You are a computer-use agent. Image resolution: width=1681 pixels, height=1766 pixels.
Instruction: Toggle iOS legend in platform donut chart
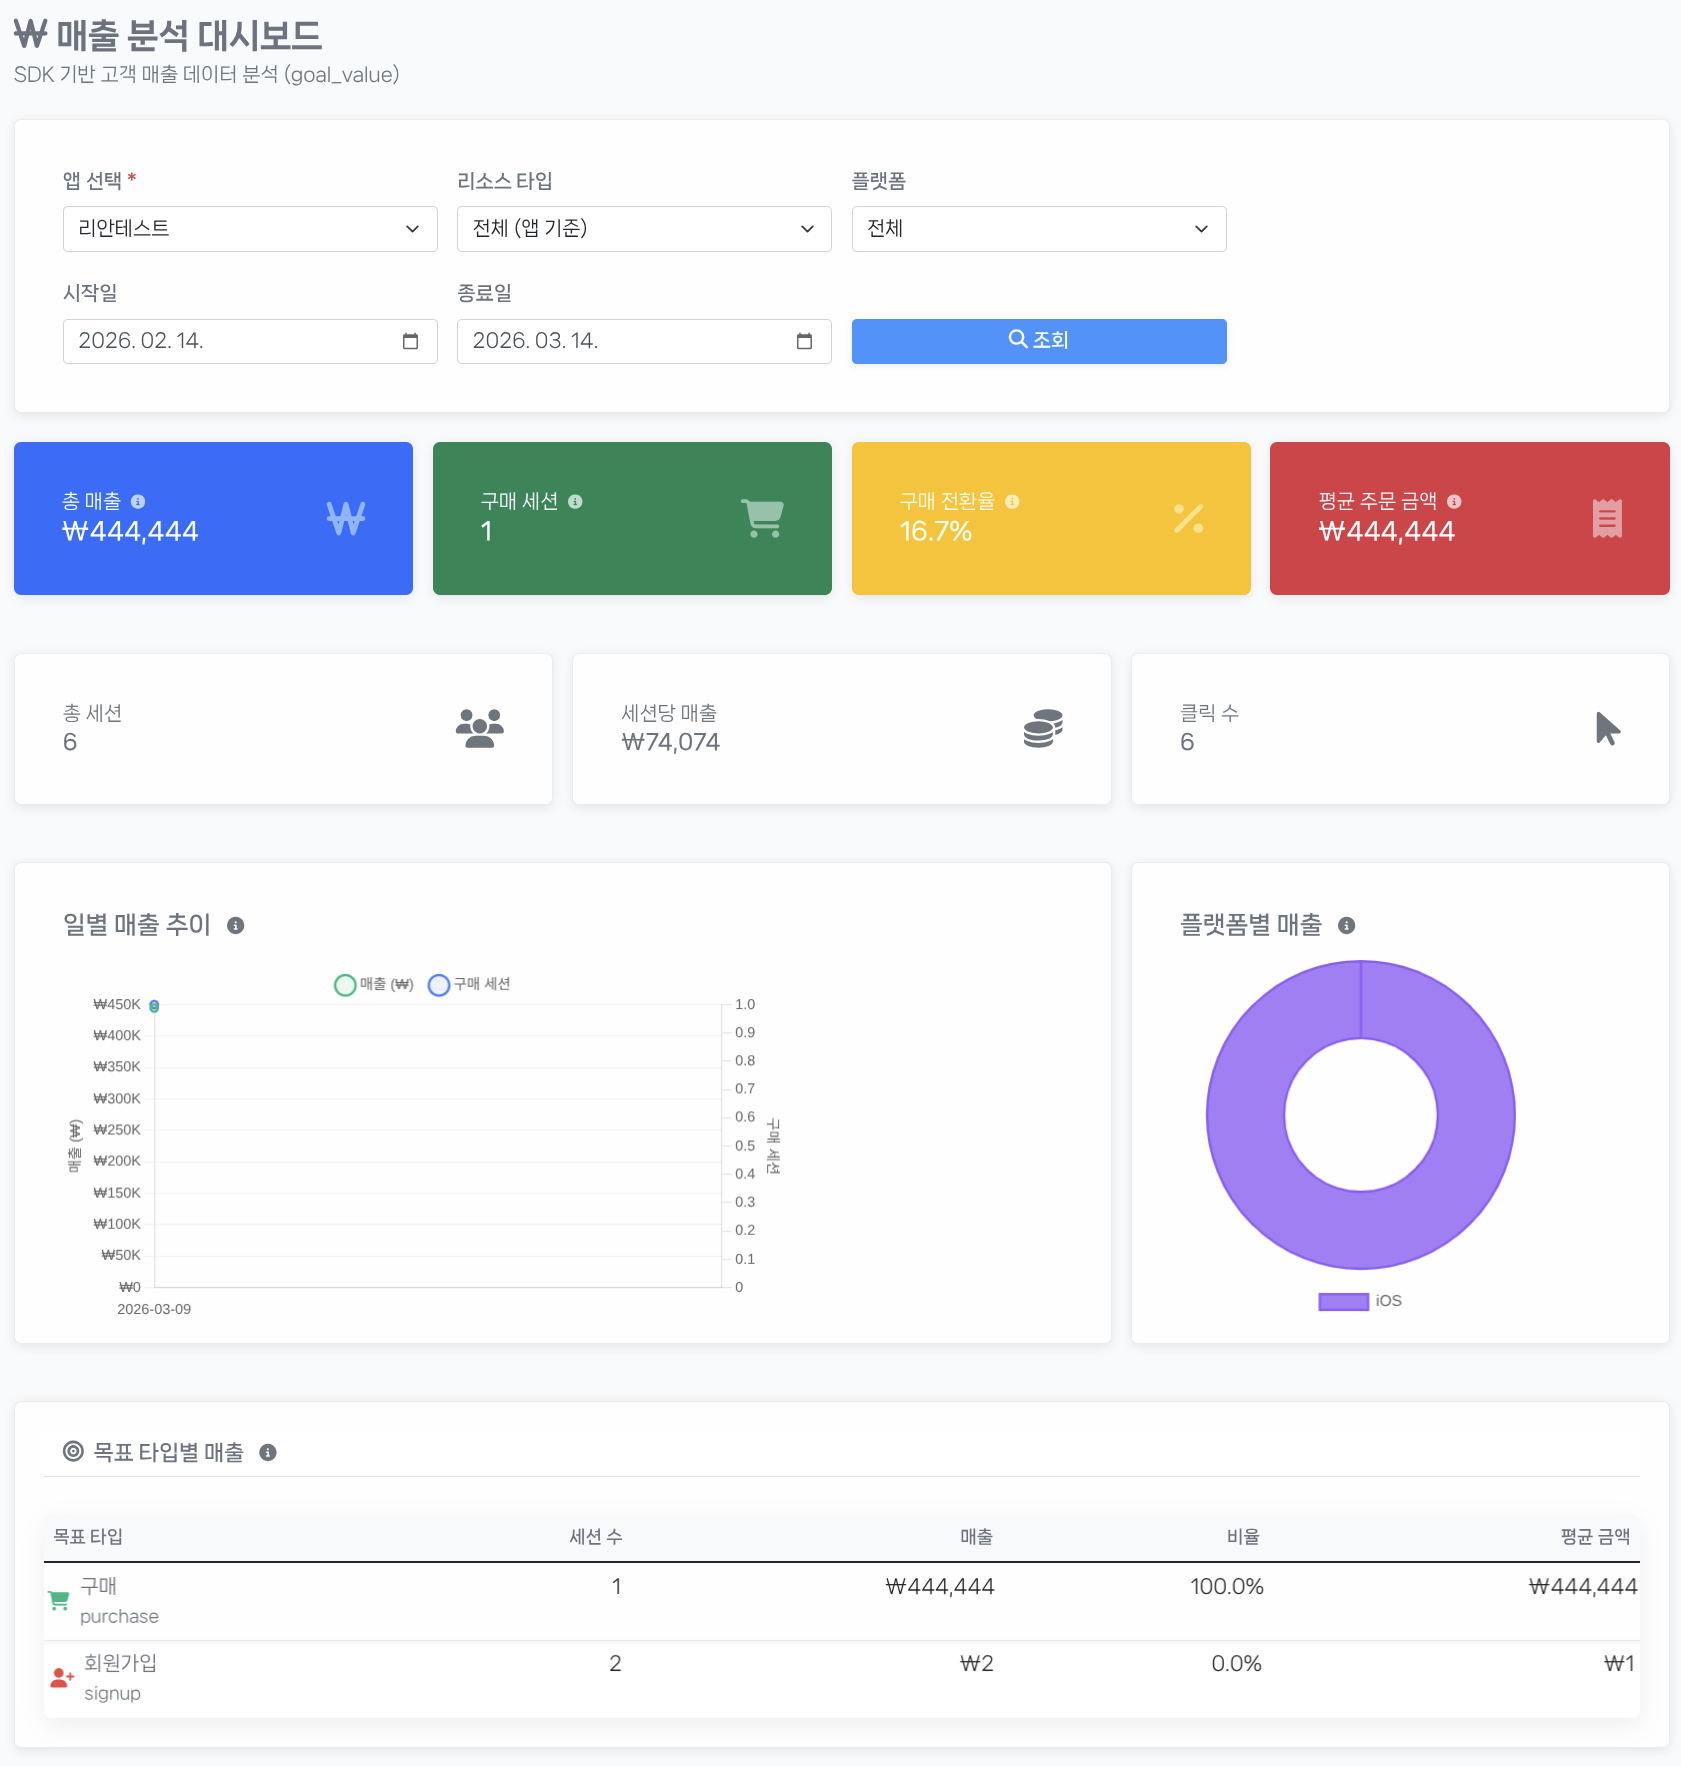pos(1360,1301)
